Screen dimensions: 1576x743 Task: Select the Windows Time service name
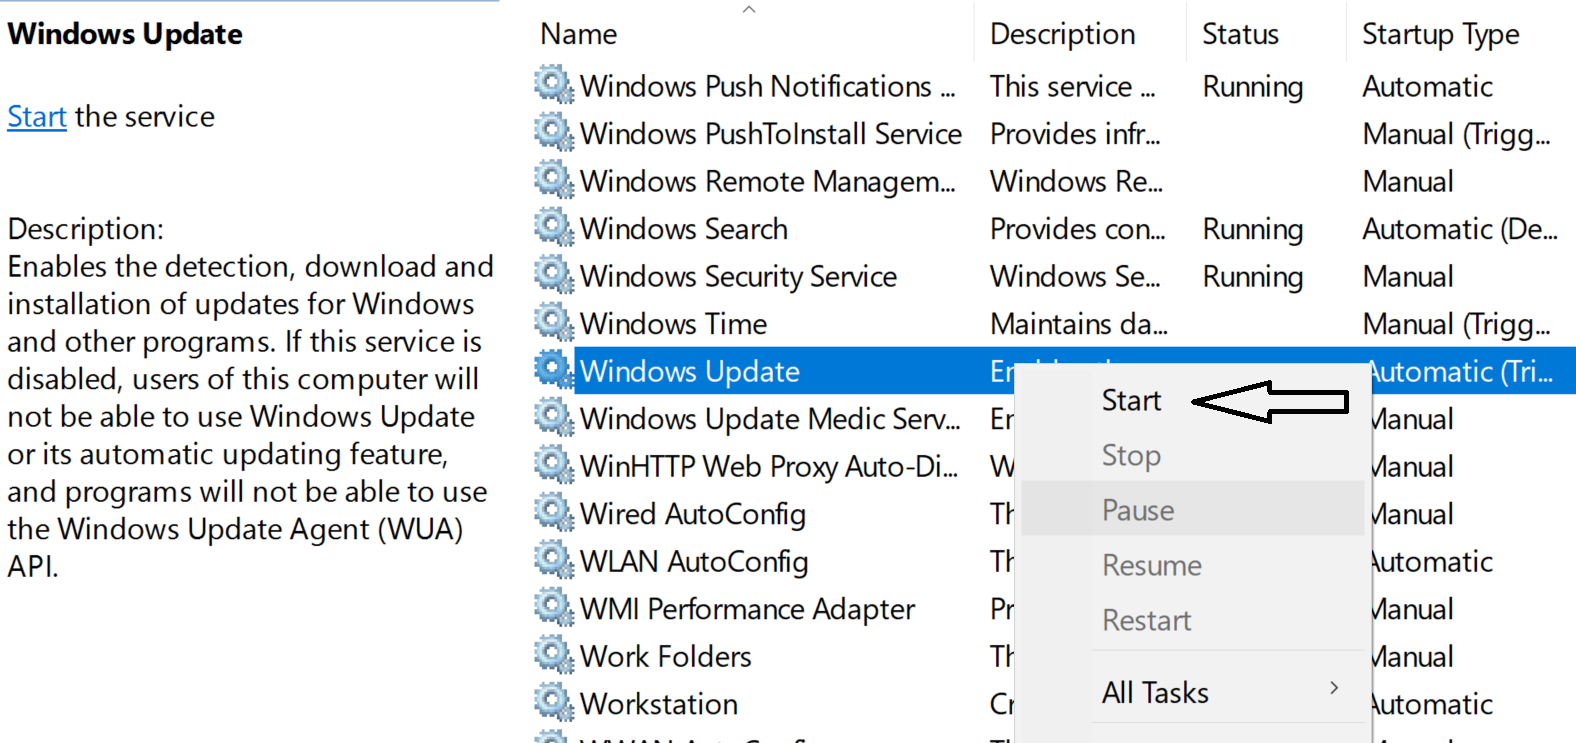point(673,324)
